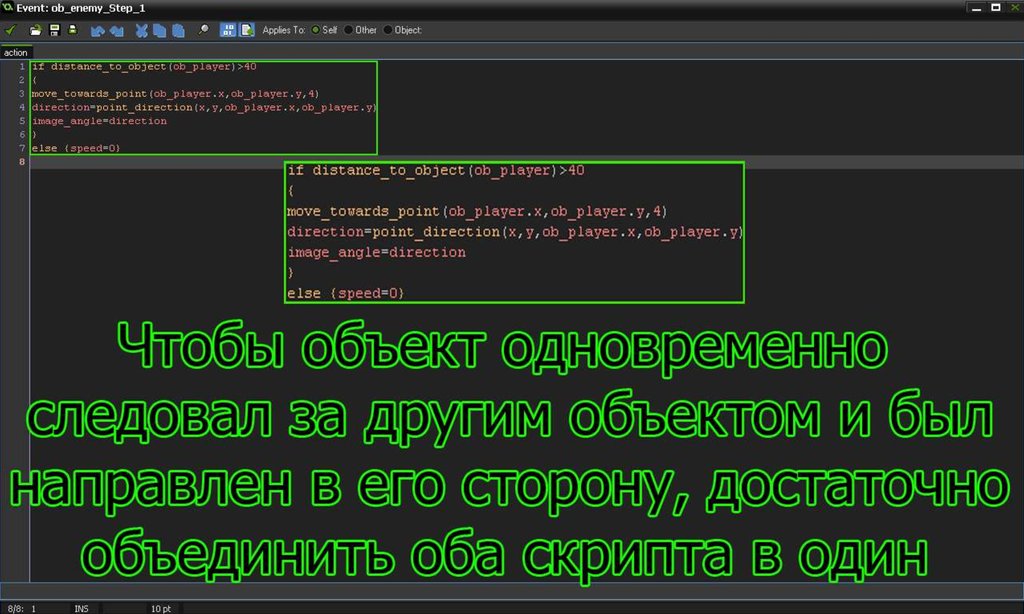Screen dimensions: 1024x614
Task: Switch to the action tab
Action: coord(16,52)
